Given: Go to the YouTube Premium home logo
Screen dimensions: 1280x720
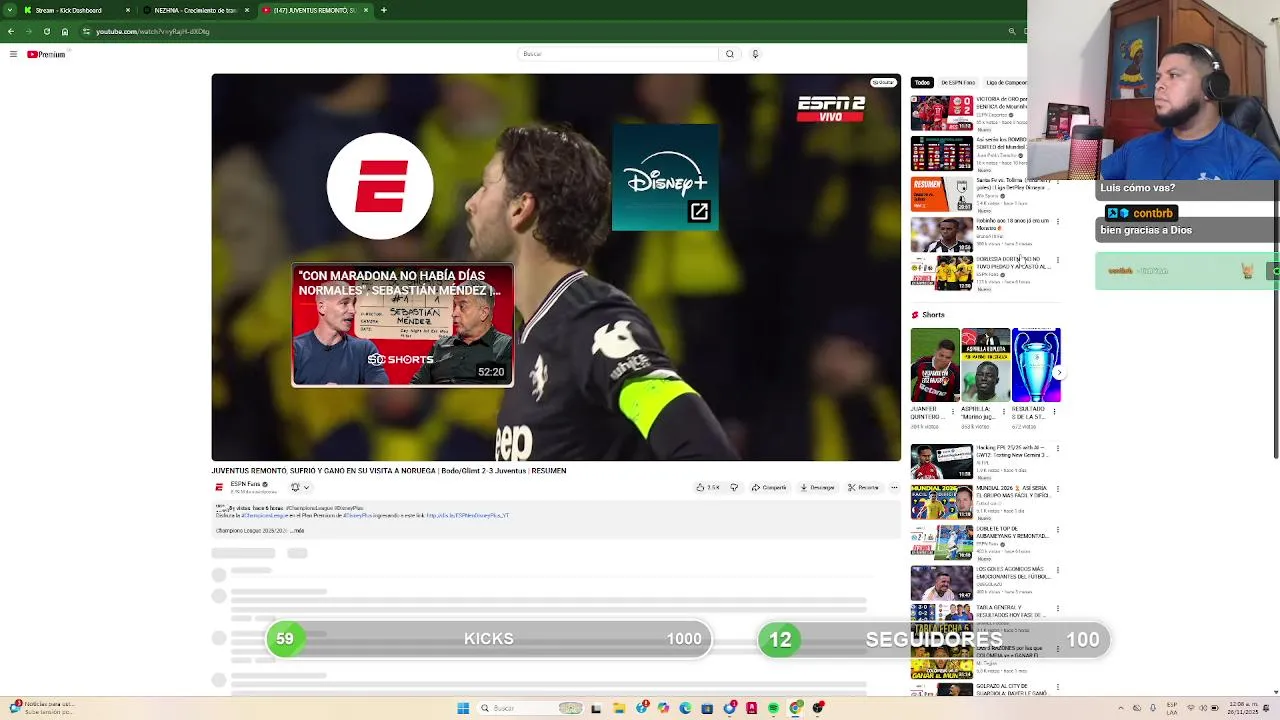Looking at the screenshot, I should point(46,54).
